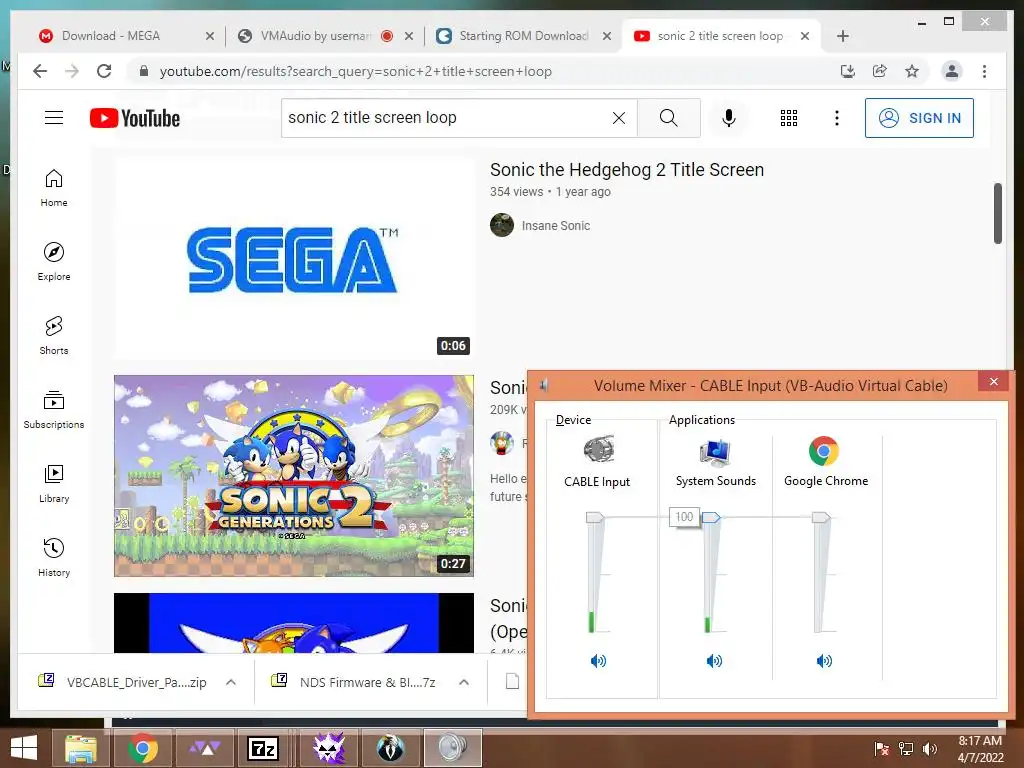Click the Chrome address bar URL
Screen dimensions: 1024x768
point(355,71)
